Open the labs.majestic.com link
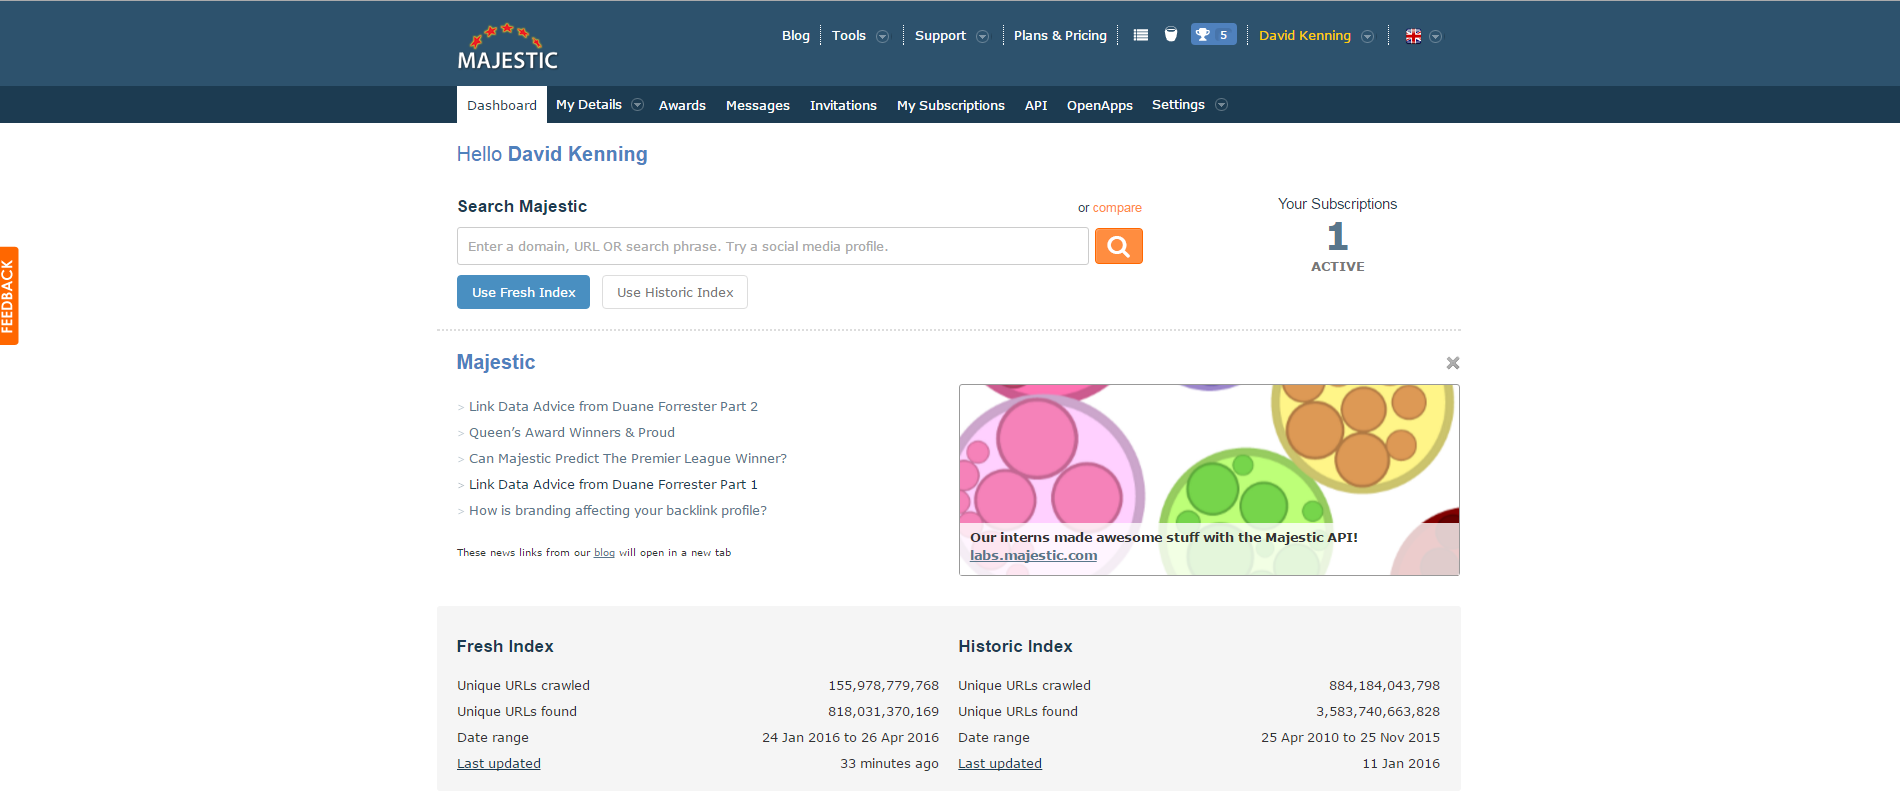Viewport: 1900px width, 801px height. pyautogui.click(x=1033, y=556)
